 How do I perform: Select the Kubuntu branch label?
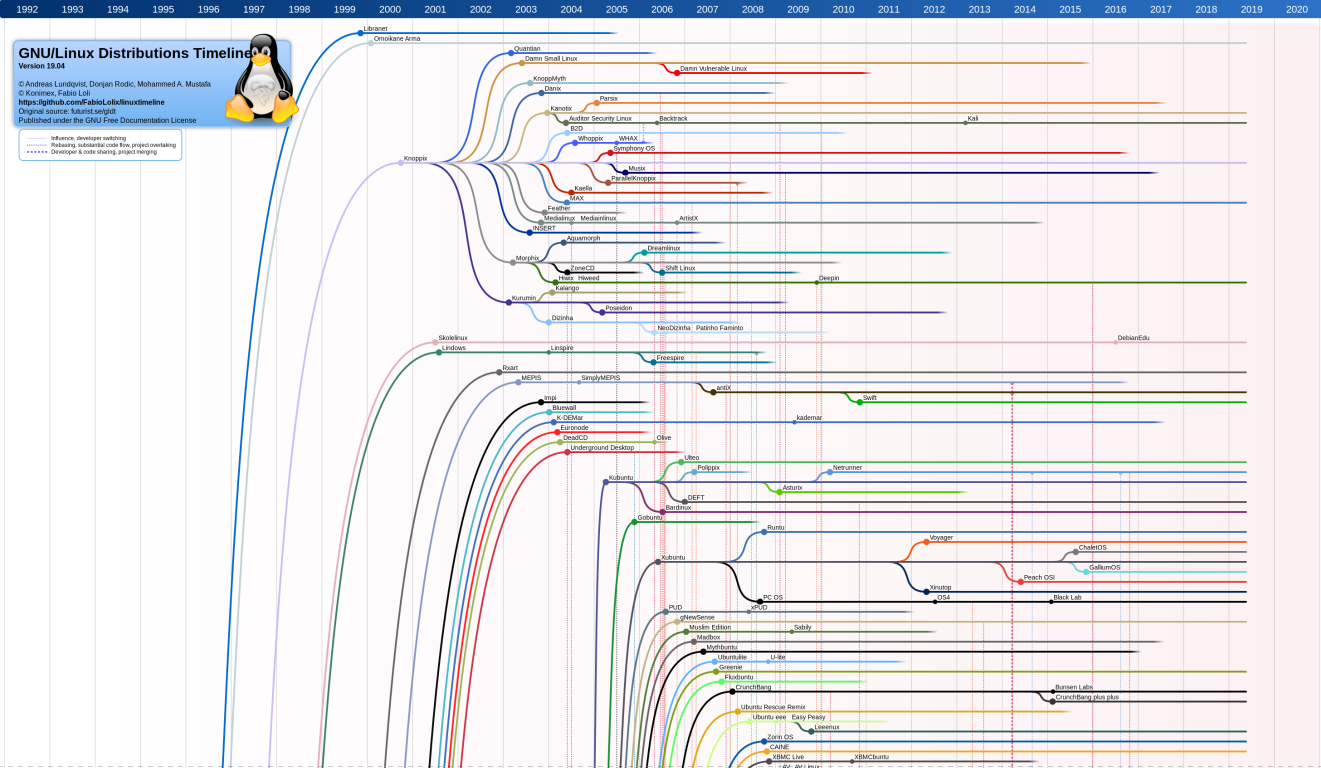click(620, 478)
